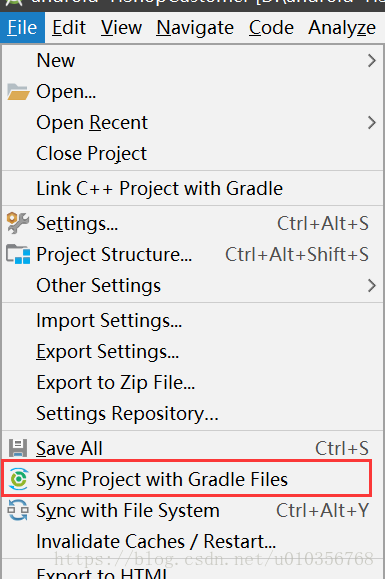The height and width of the screenshot is (579, 385).
Task: Expand the Open Recent submenu arrow
Action: 372,123
